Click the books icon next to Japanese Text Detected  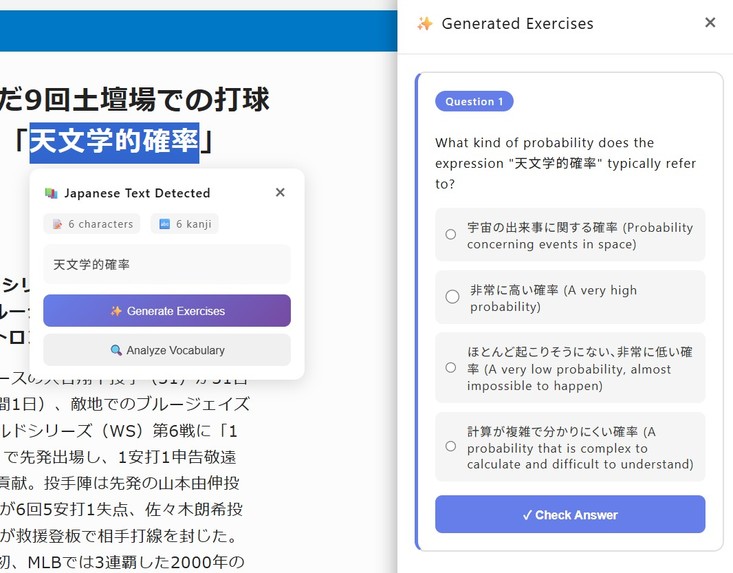pyautogui.click(x=51, y=193)
